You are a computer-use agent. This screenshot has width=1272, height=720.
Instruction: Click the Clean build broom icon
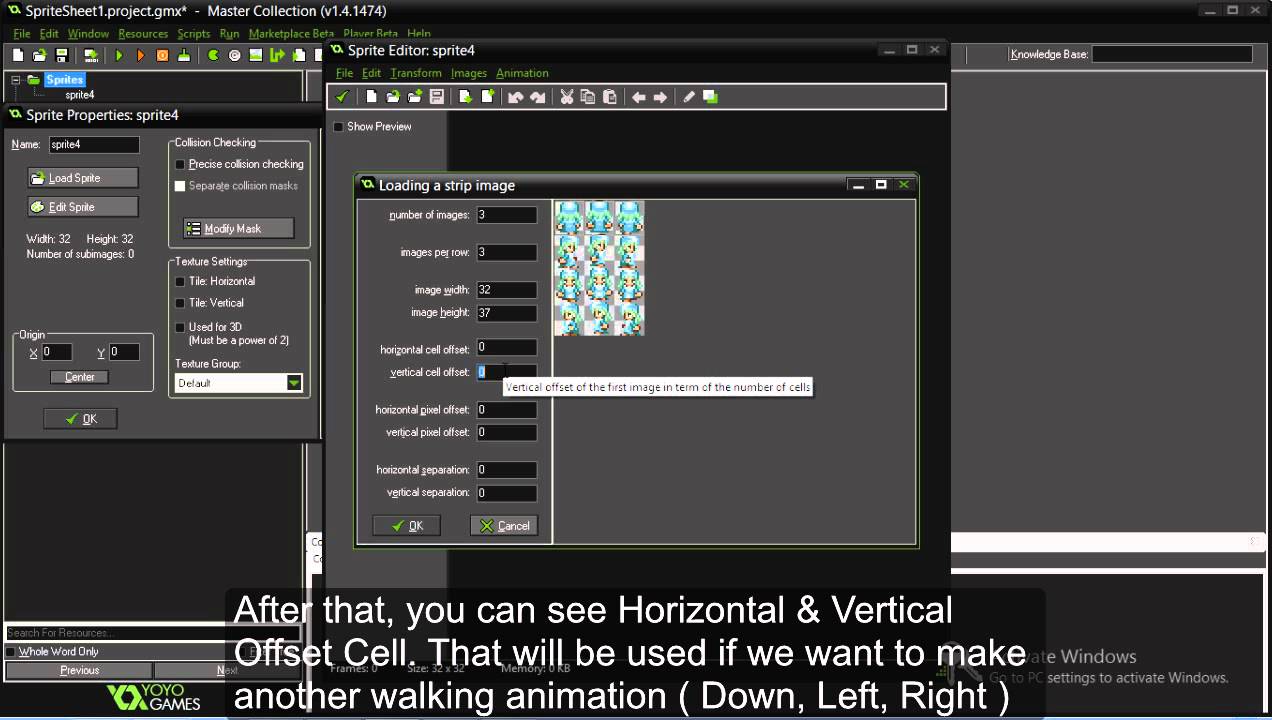(x=184, y=55)
